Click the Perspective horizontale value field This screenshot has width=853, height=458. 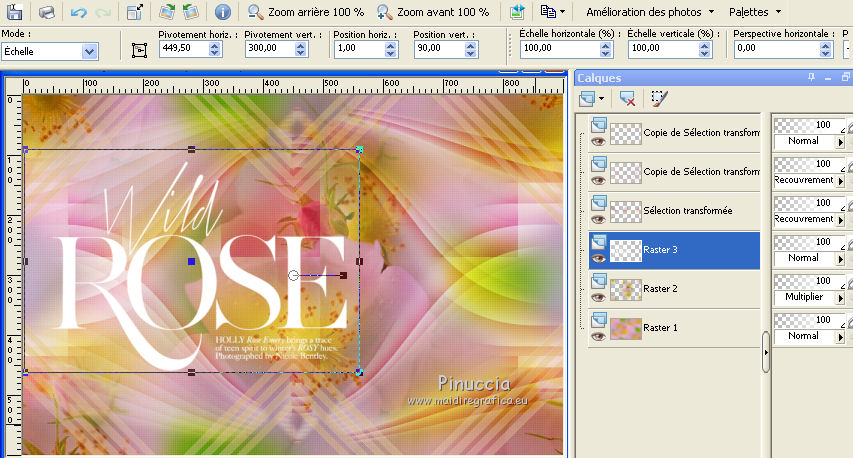coord(776,48)
